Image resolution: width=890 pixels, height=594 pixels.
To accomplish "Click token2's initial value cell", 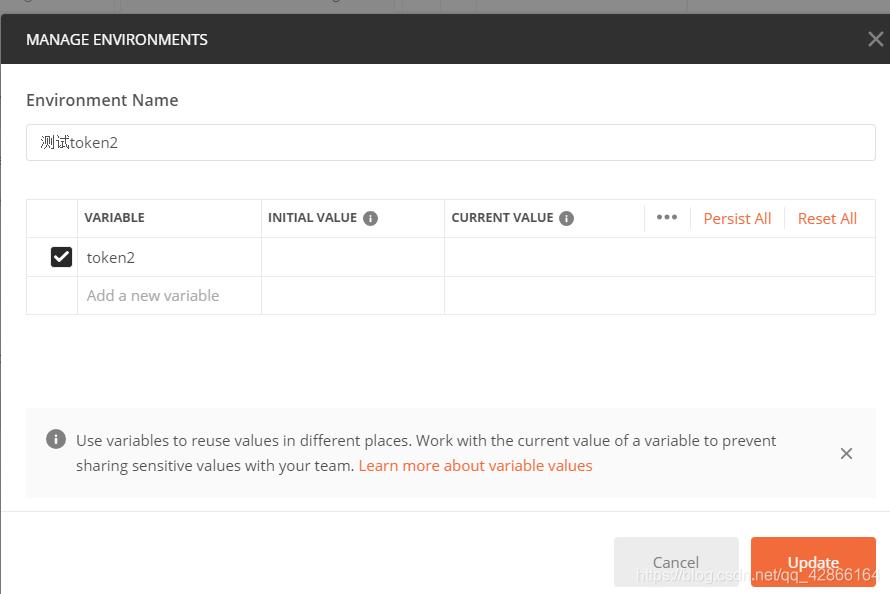I will 352,258.
